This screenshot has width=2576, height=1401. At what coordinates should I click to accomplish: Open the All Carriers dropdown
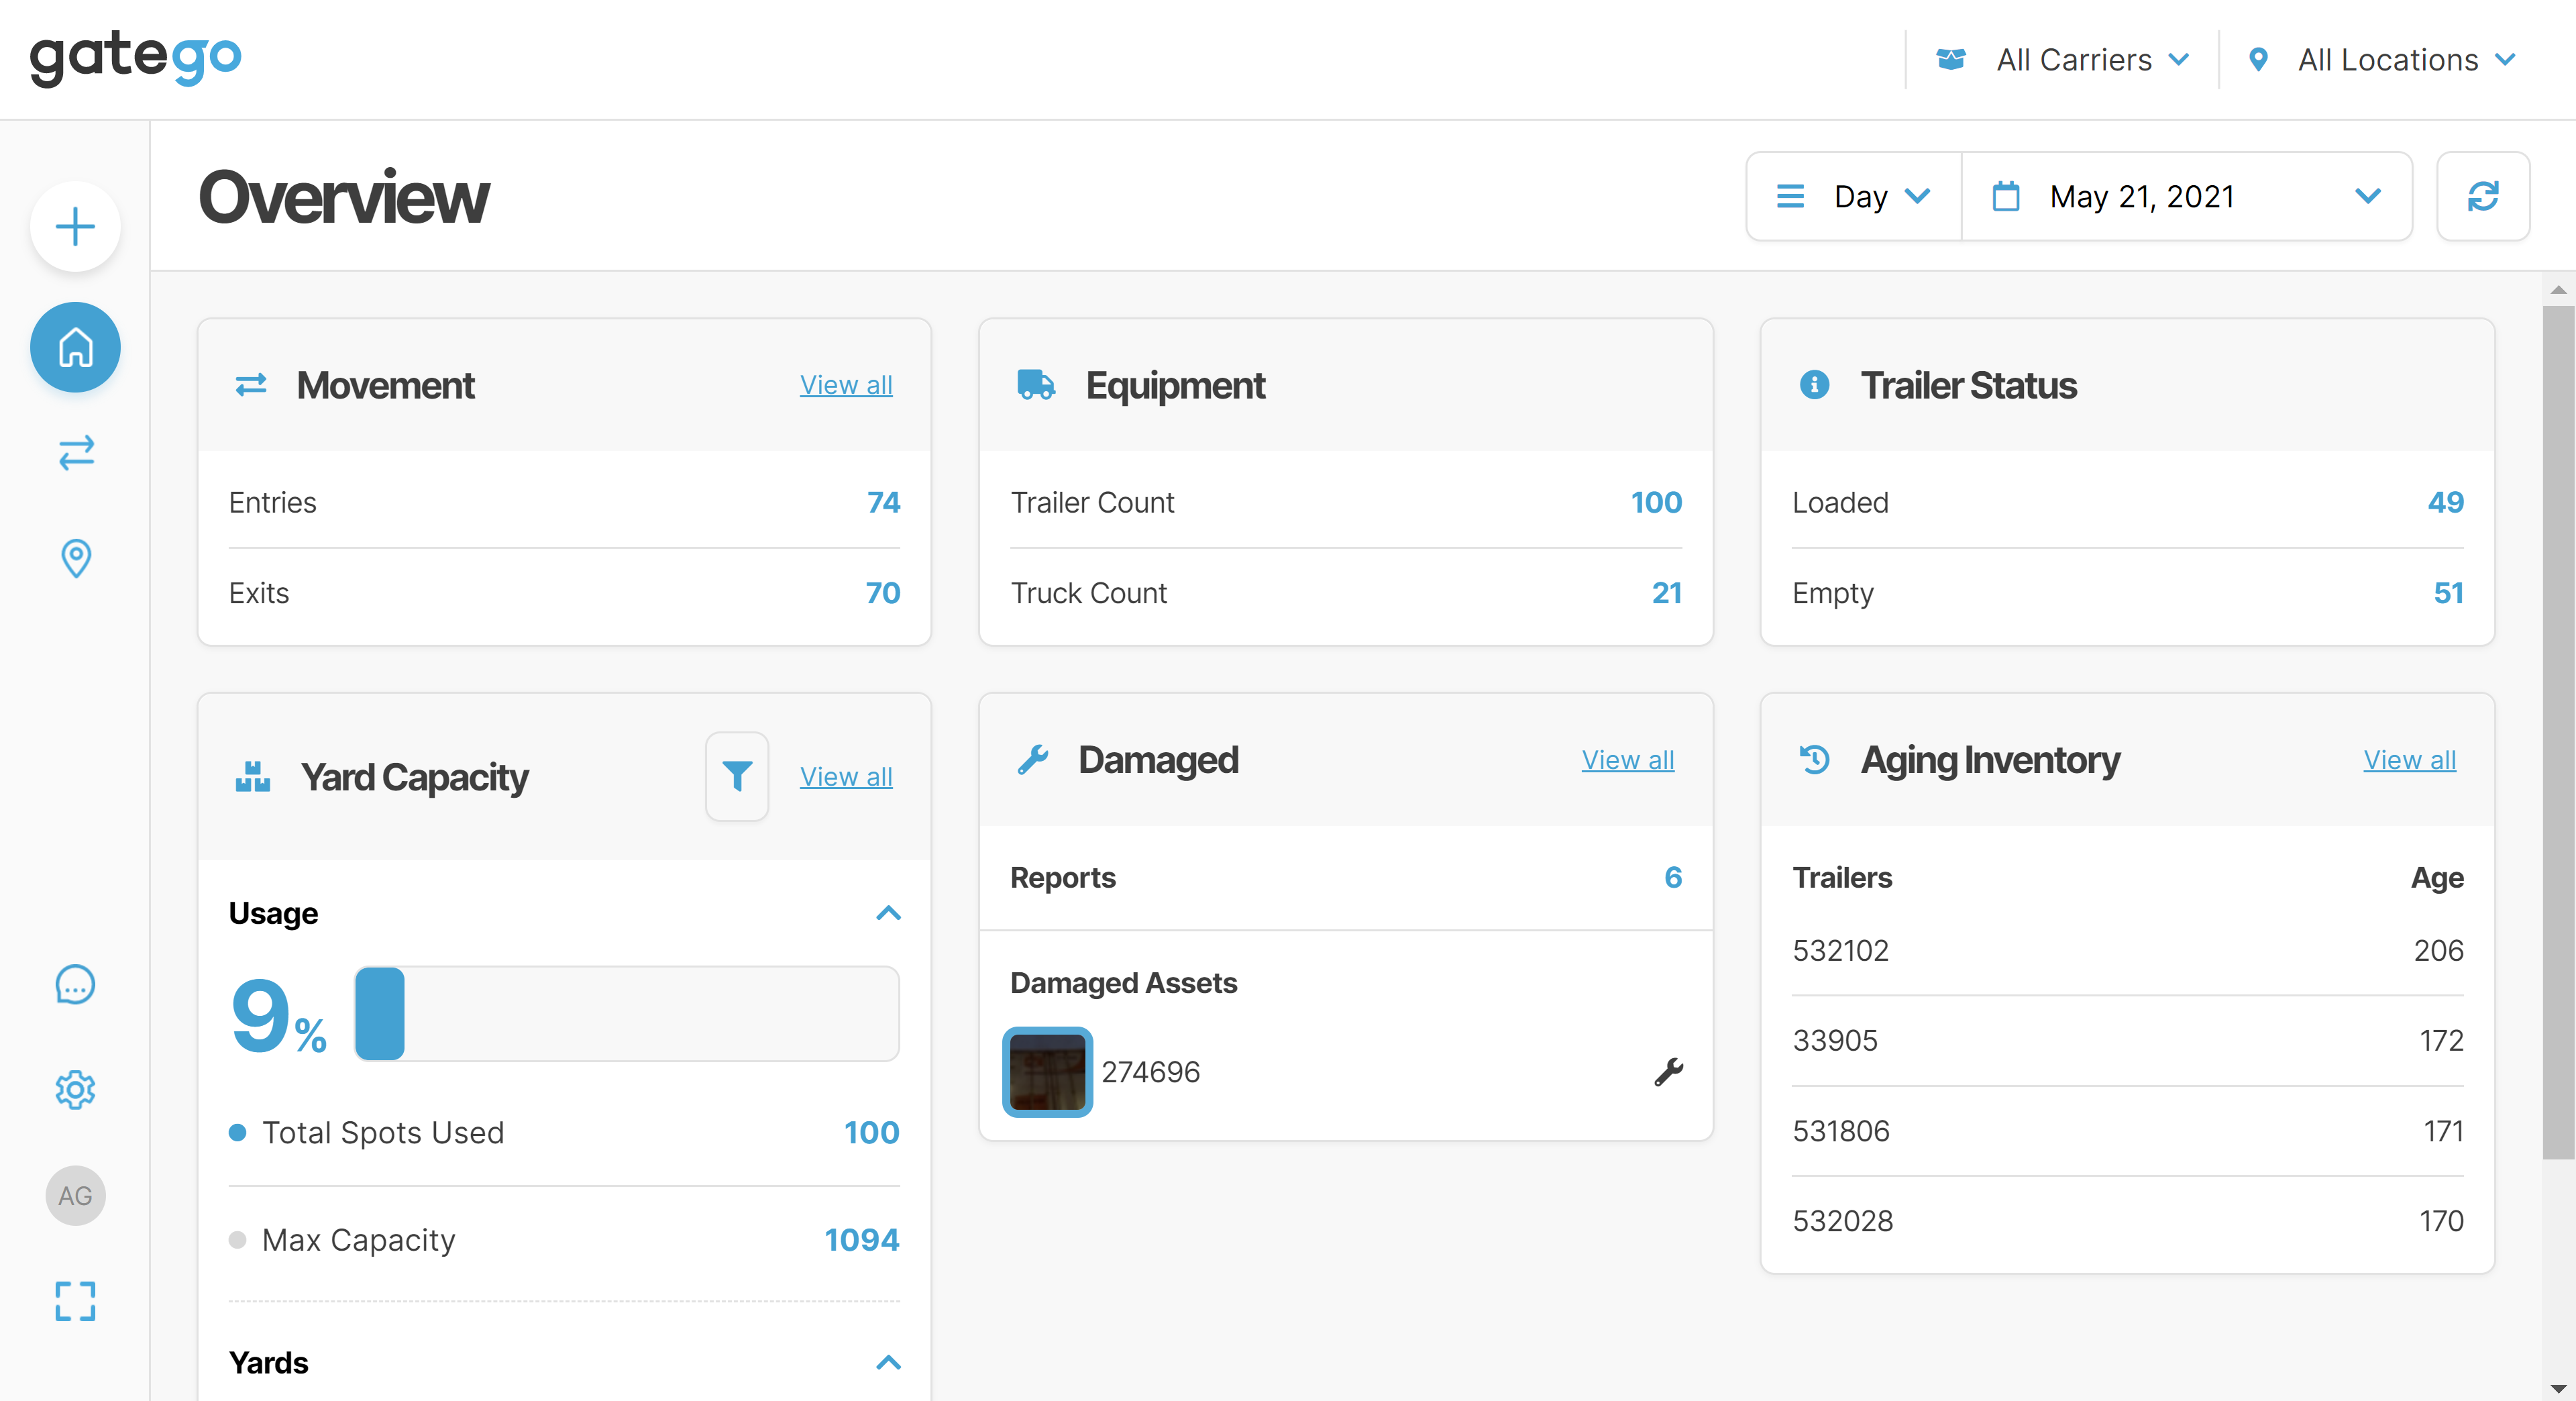(2073, 60)
